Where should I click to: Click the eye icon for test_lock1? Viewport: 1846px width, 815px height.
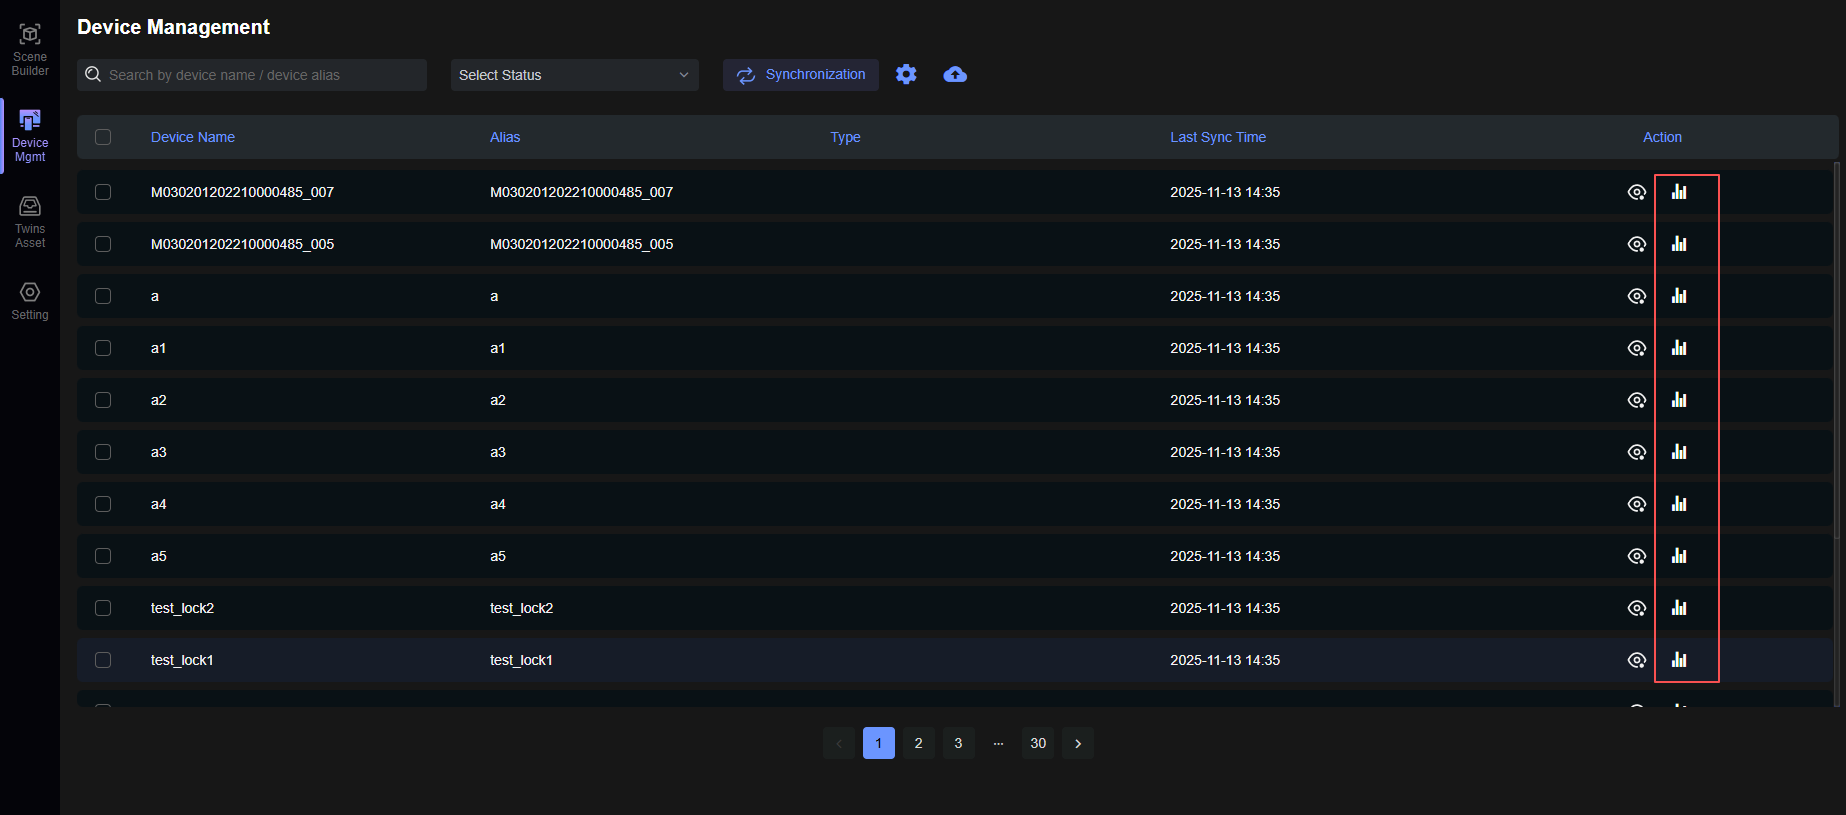pyautogui.click(x=1636, y=660)
